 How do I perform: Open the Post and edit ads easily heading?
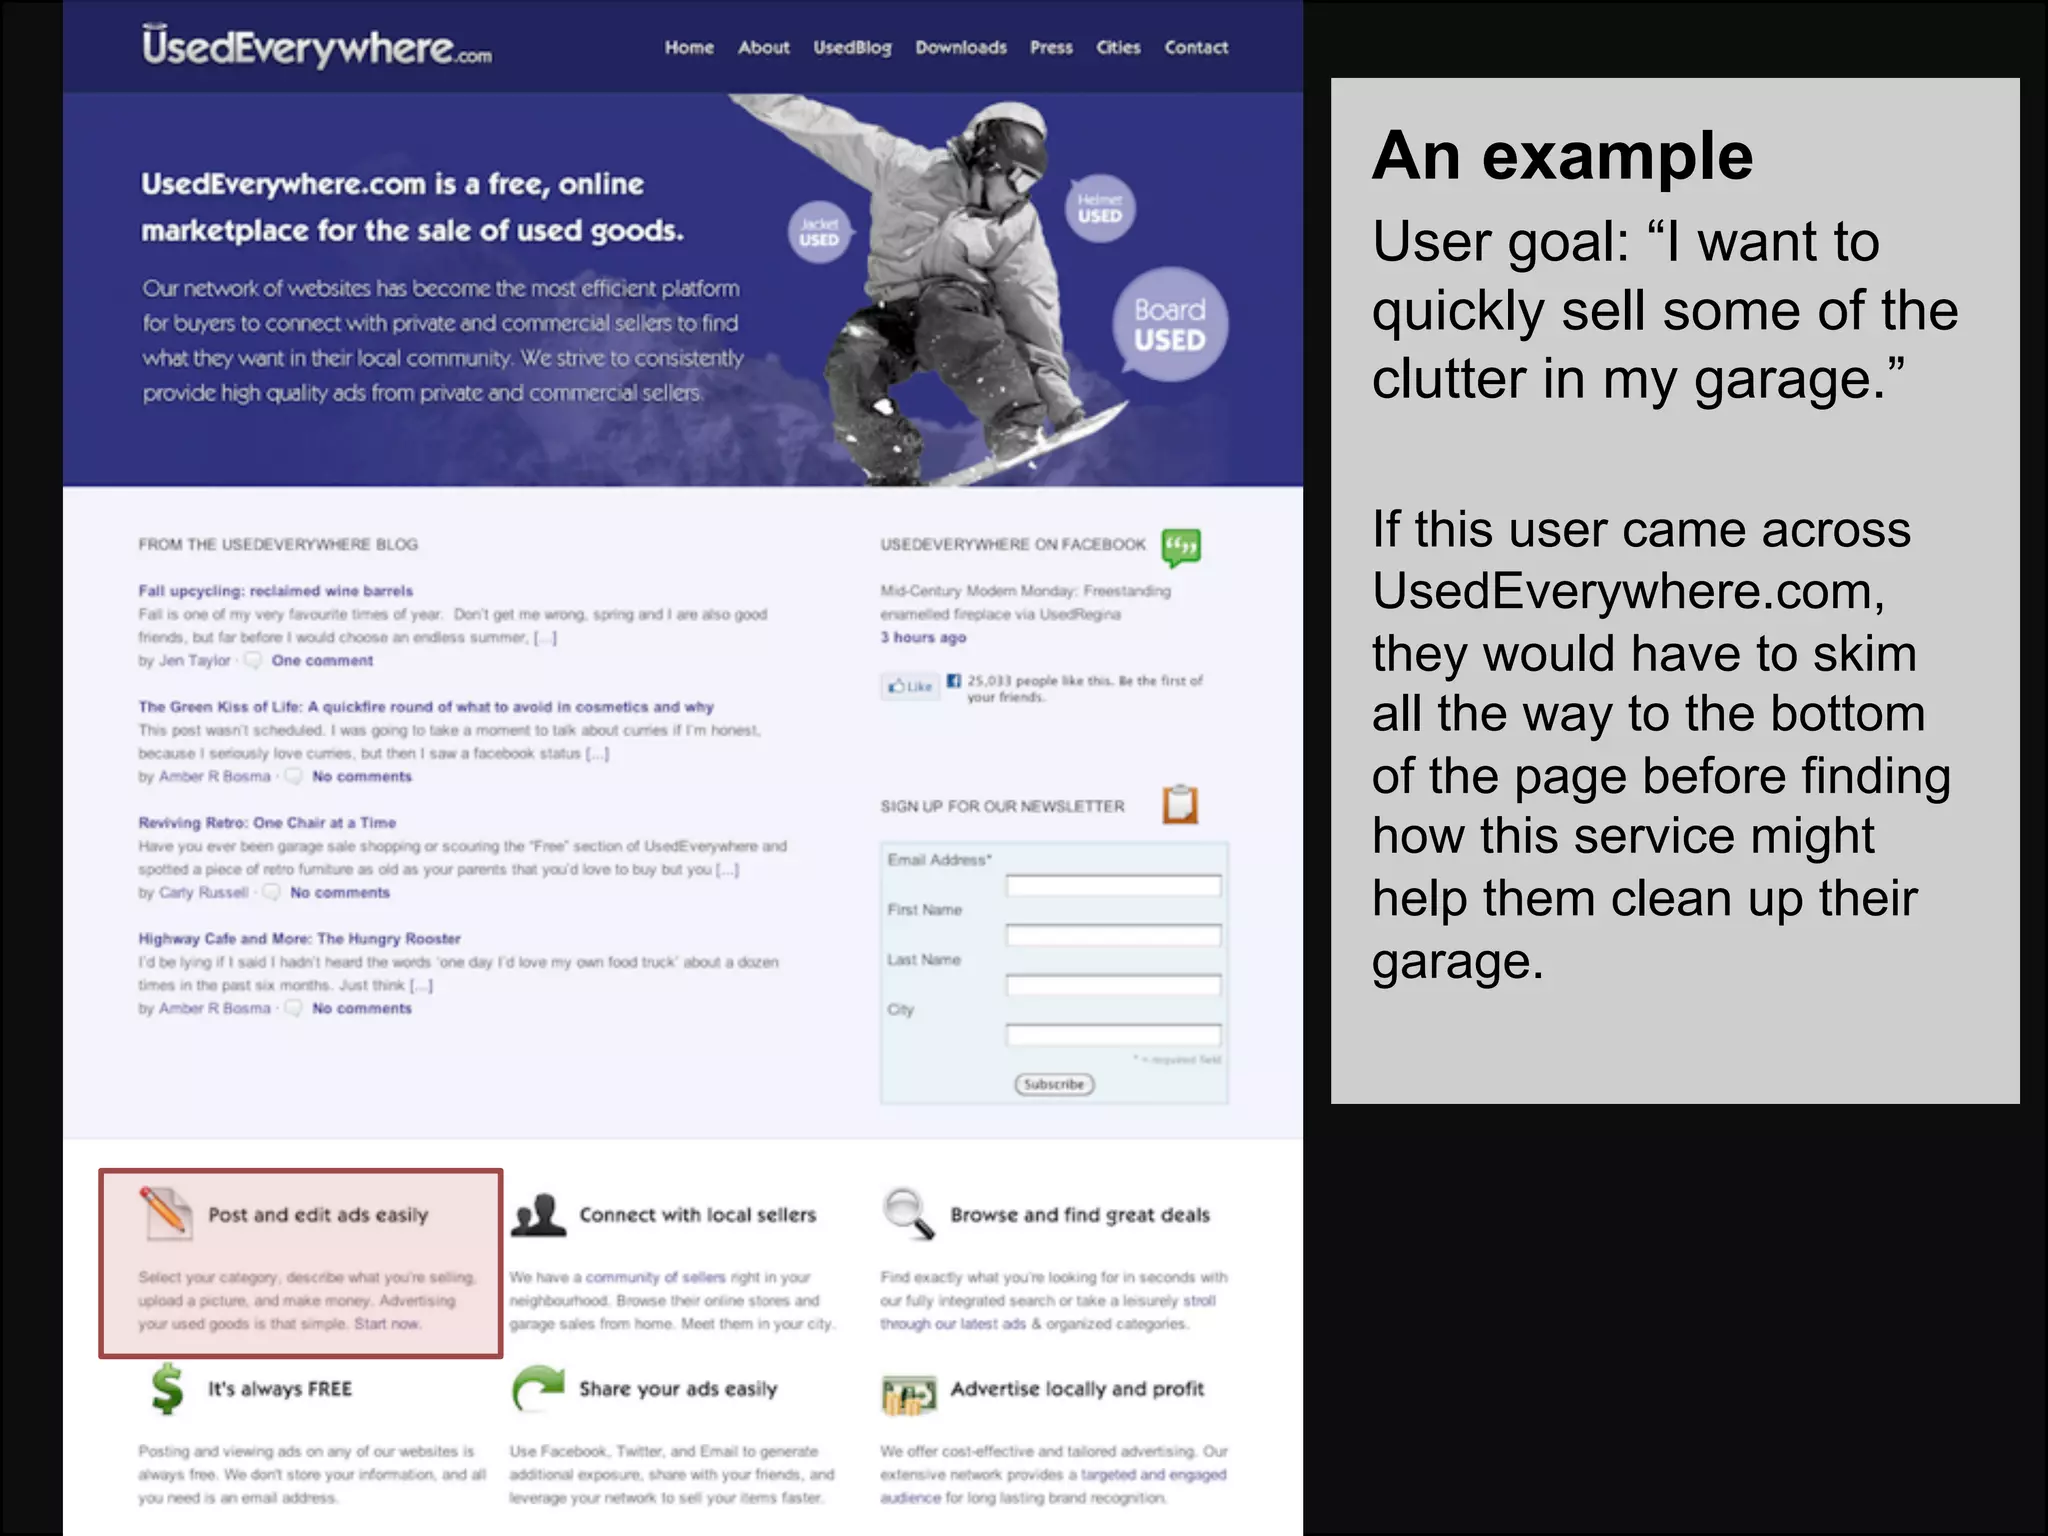[x=318, y=1215]
